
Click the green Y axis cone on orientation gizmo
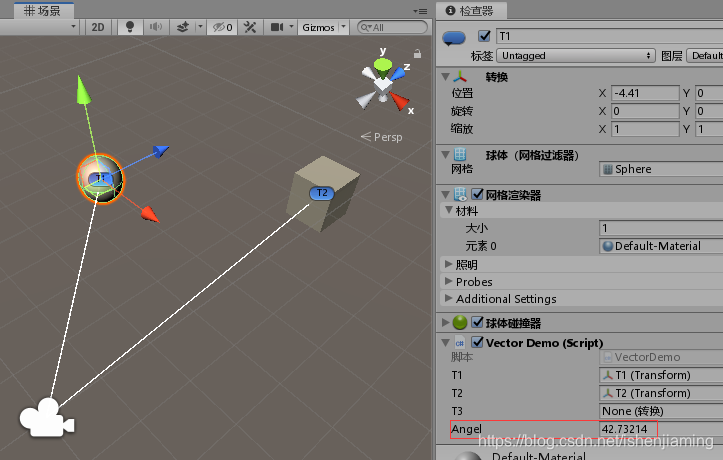click(x=383, y=67)
